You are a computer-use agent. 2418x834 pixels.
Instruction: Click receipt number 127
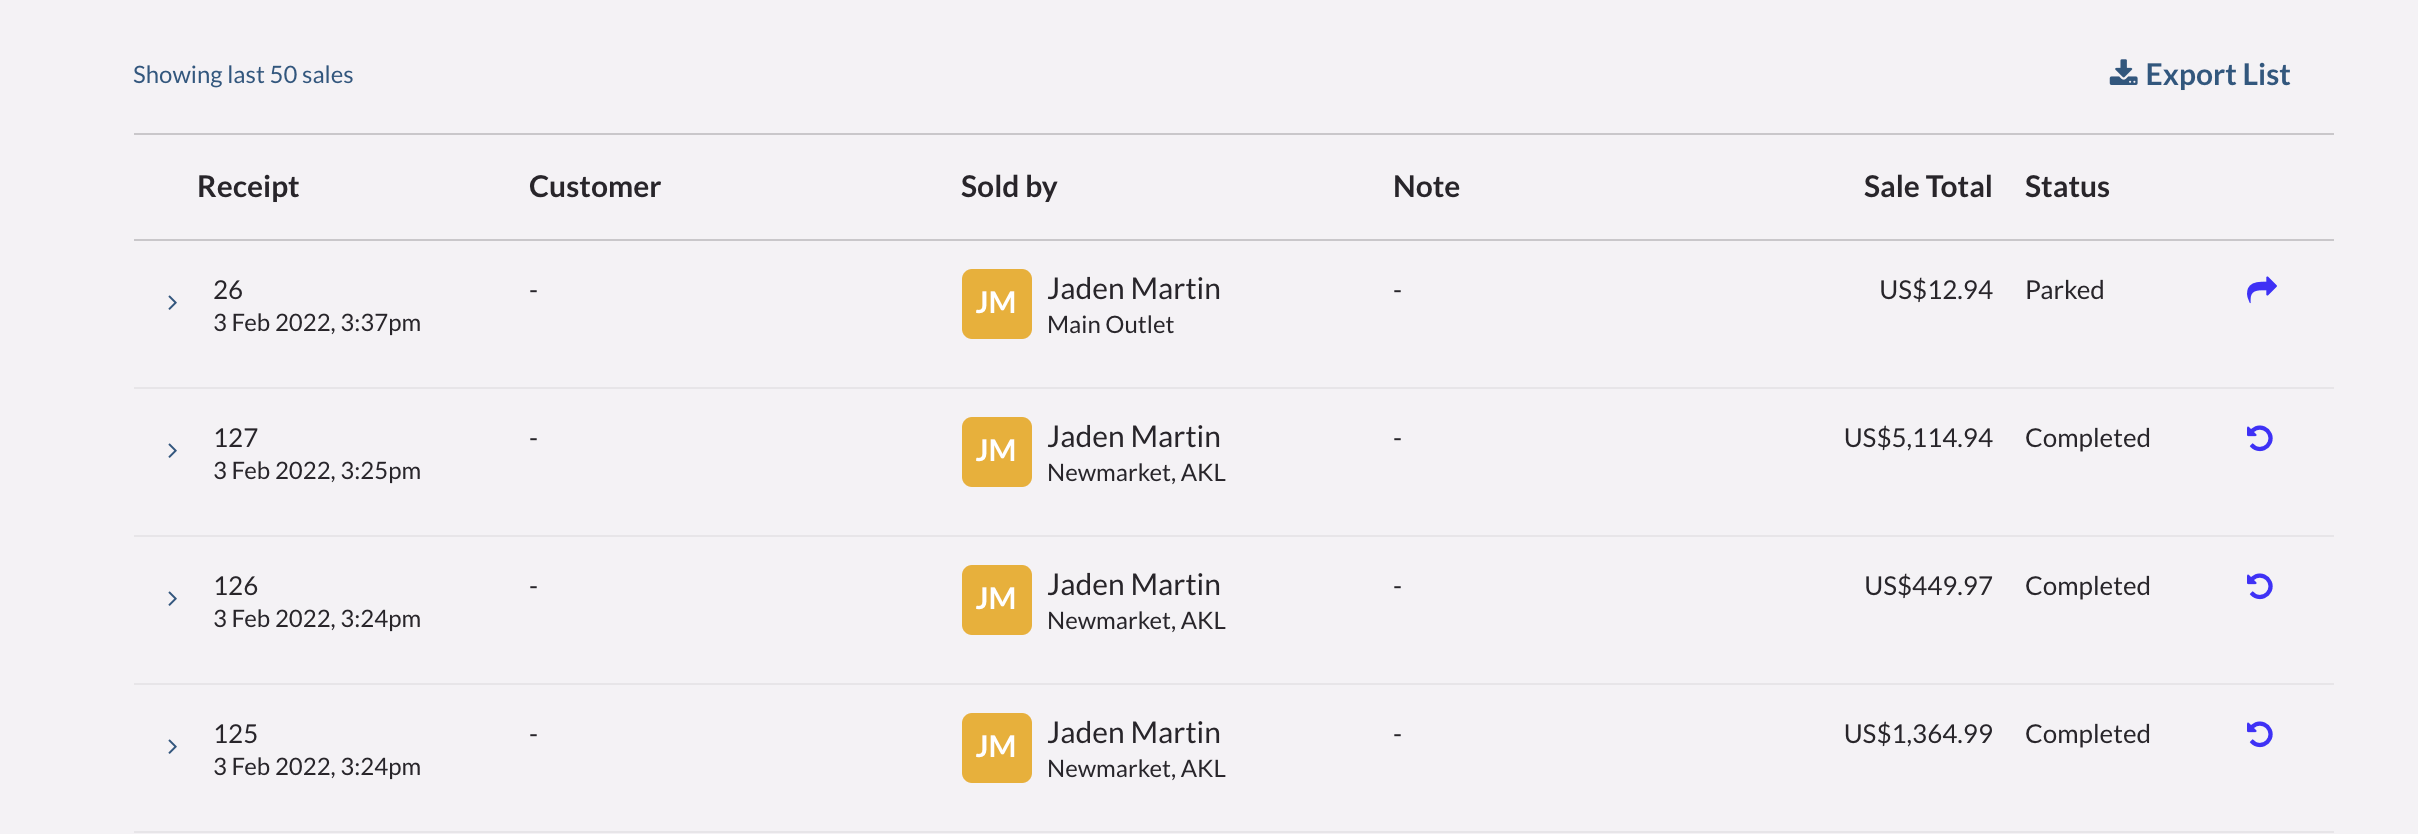point(236,436)
